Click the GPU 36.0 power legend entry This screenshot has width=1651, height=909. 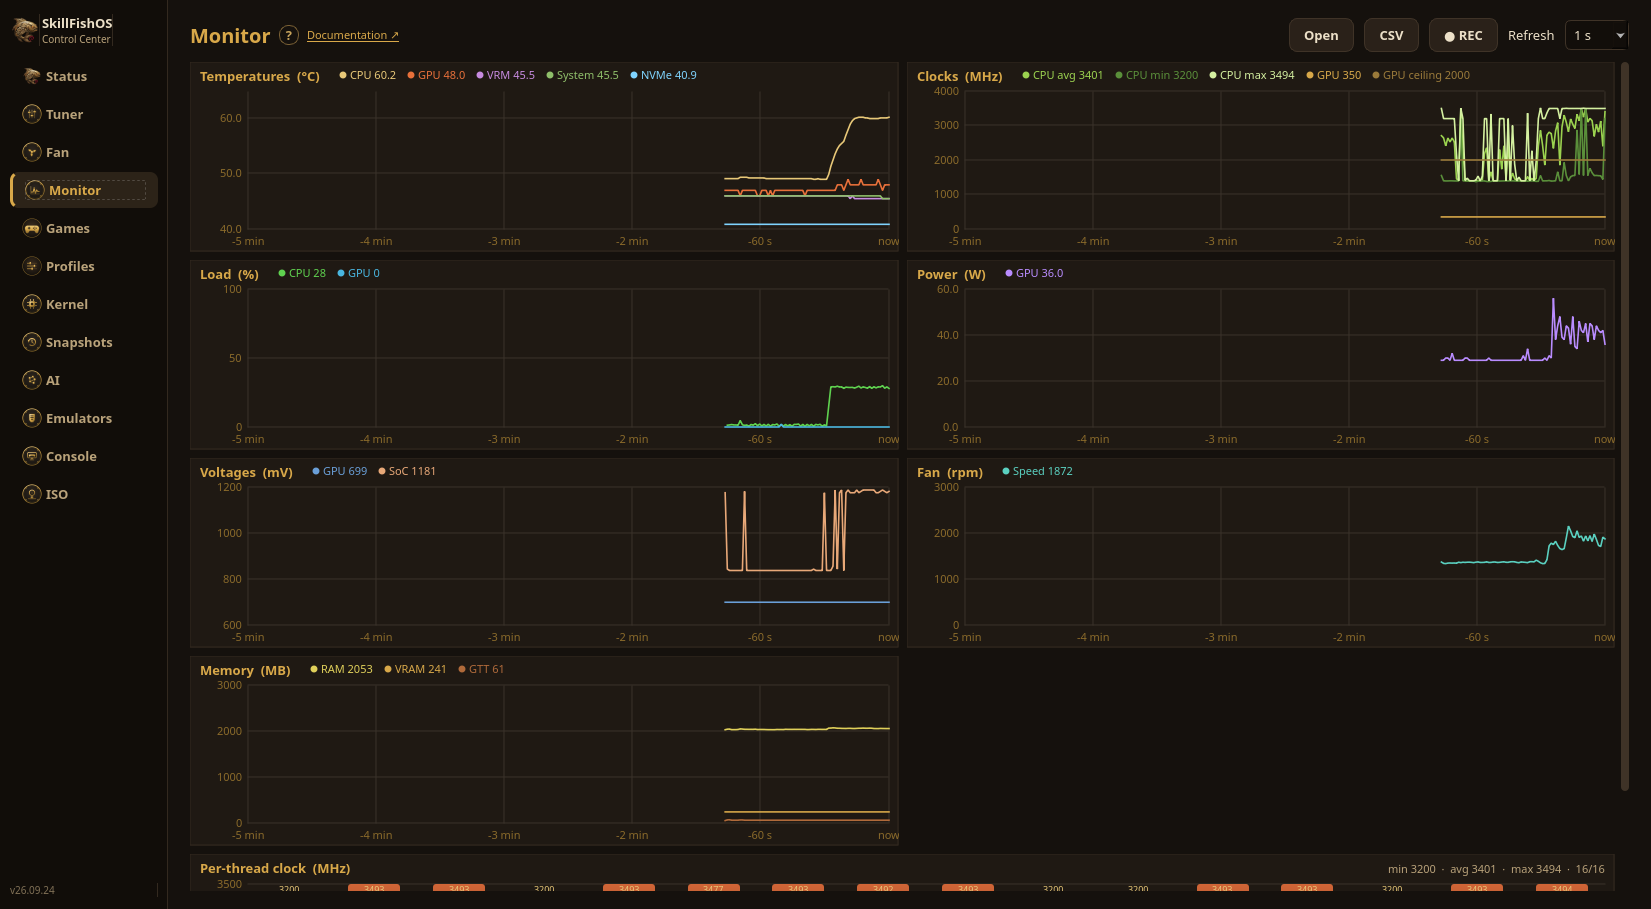(1034, 273)
